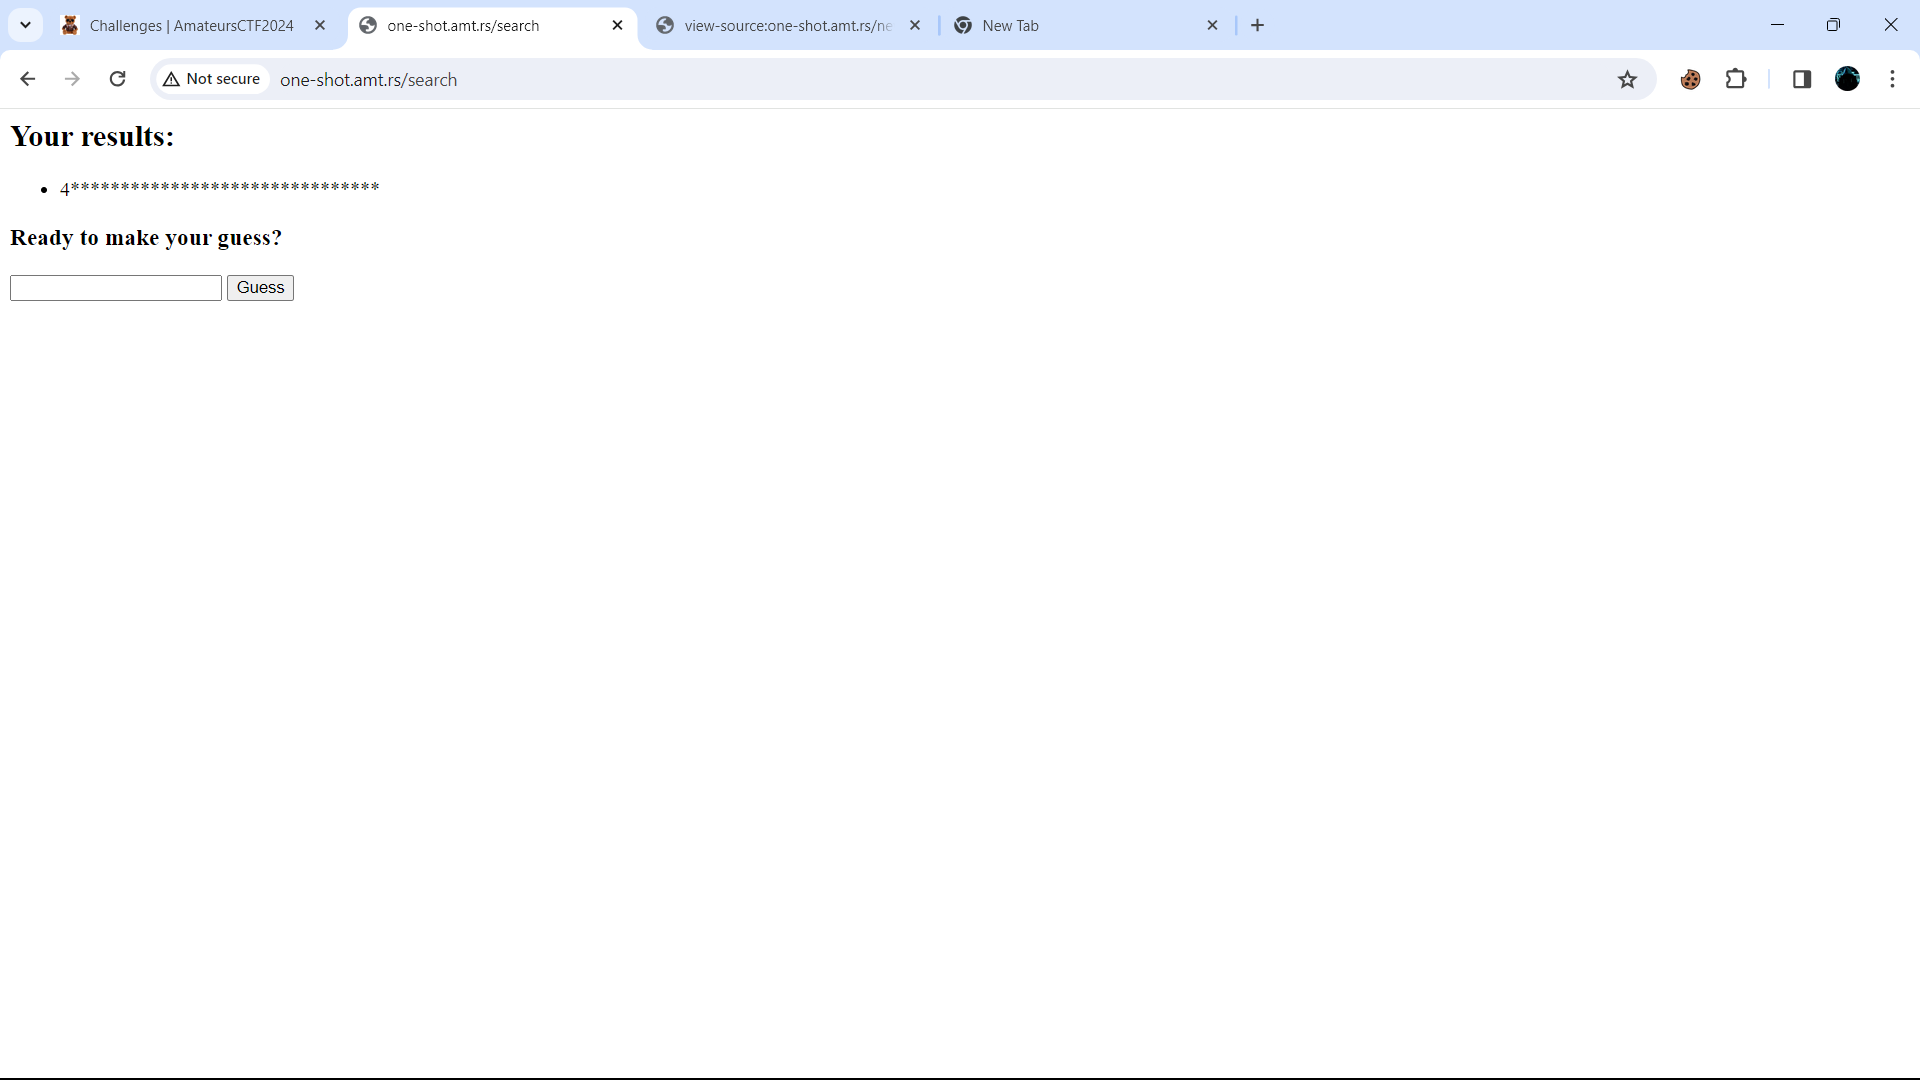
Task: Click the address bar URL
Action: click(368, 80)
